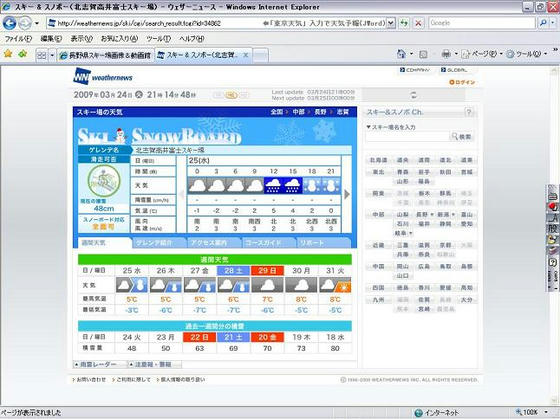The height and width of the screenshot is (419, 560).
Task: Click the Stop loading X icon
Action: click(x=418, y=23)
